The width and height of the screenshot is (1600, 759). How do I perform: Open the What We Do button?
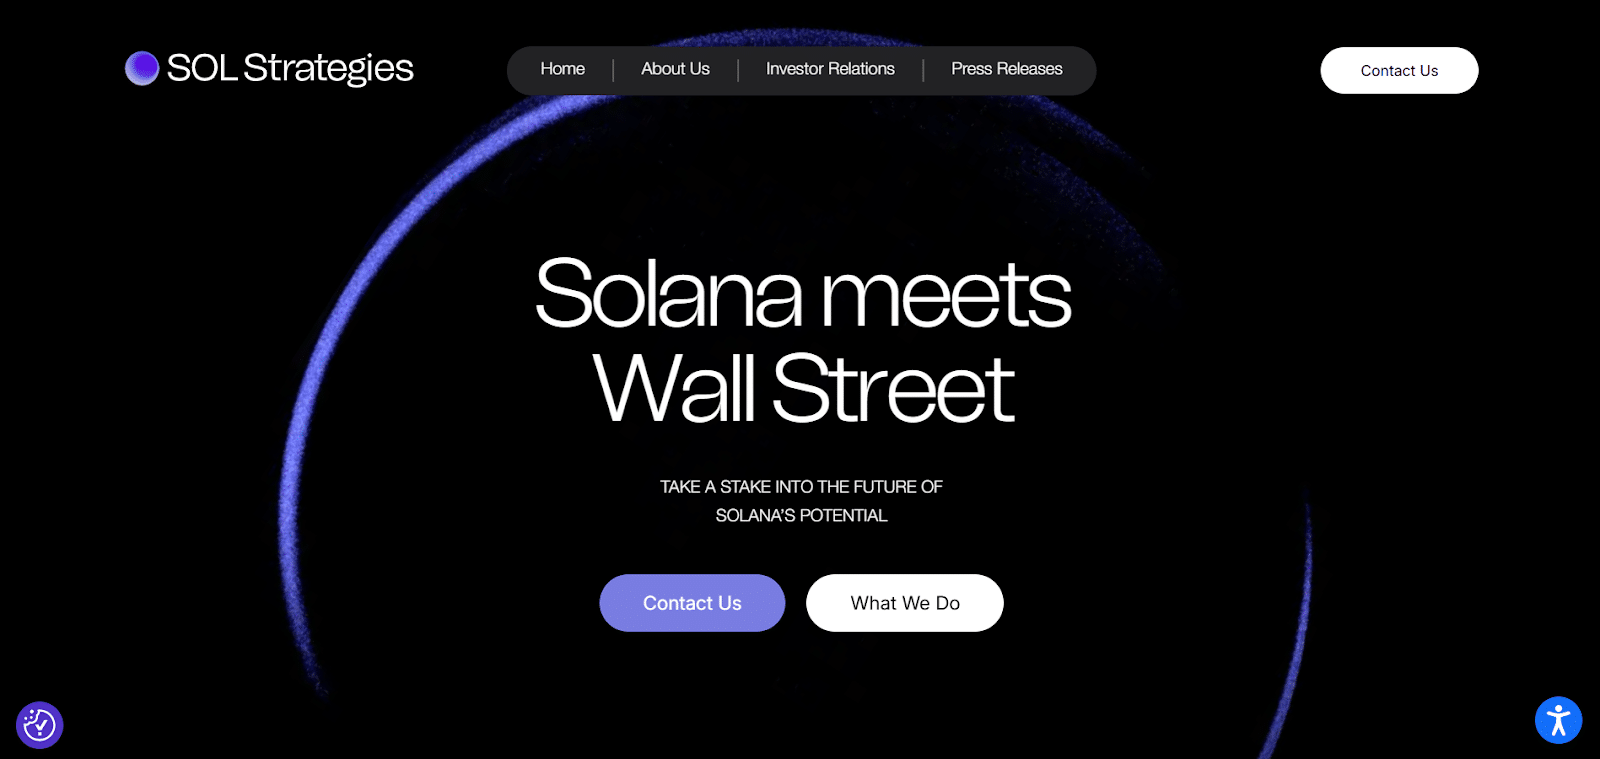(905, 603)
